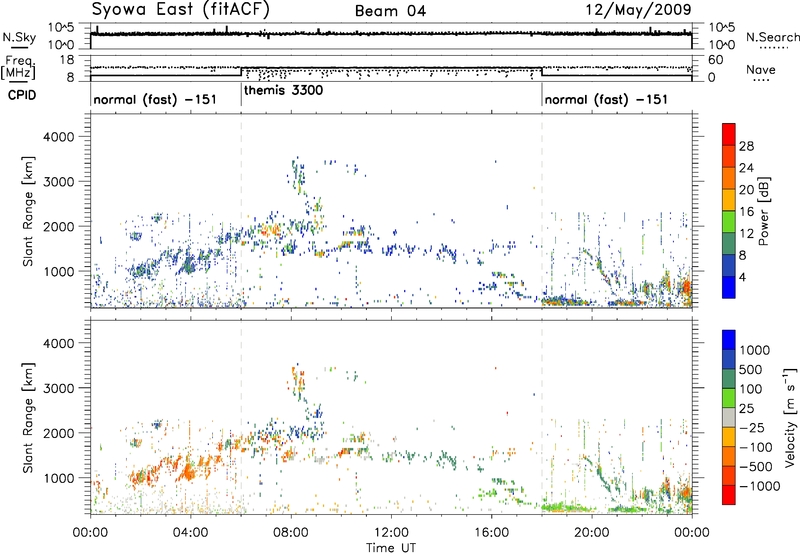Screen dimensions: 800x554
Task: Click the 'N.Search' legend label
Action: pyautogui.click(x=772, y=37)
